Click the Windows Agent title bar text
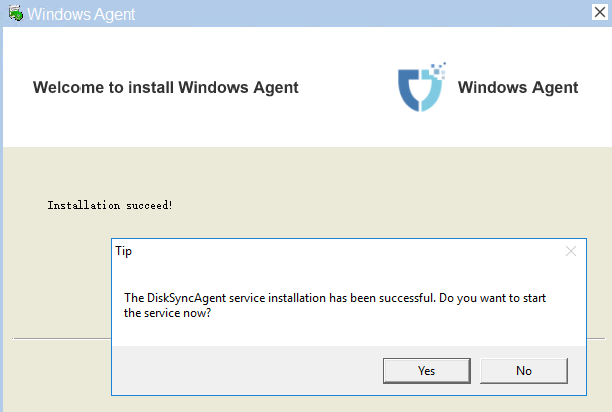 pos(81,14)
